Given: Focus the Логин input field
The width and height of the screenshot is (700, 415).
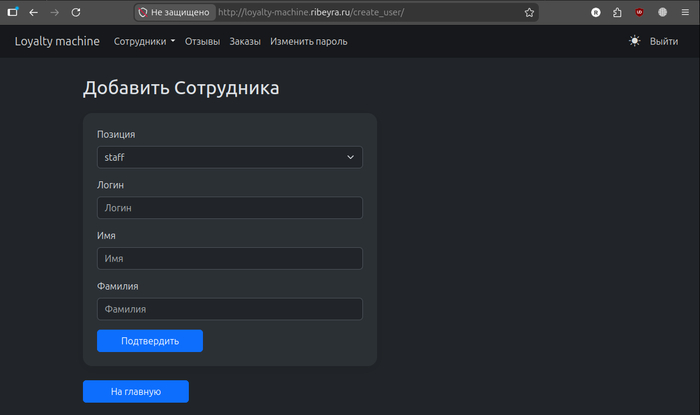Looking at the screenshot, I should point(229,208).
